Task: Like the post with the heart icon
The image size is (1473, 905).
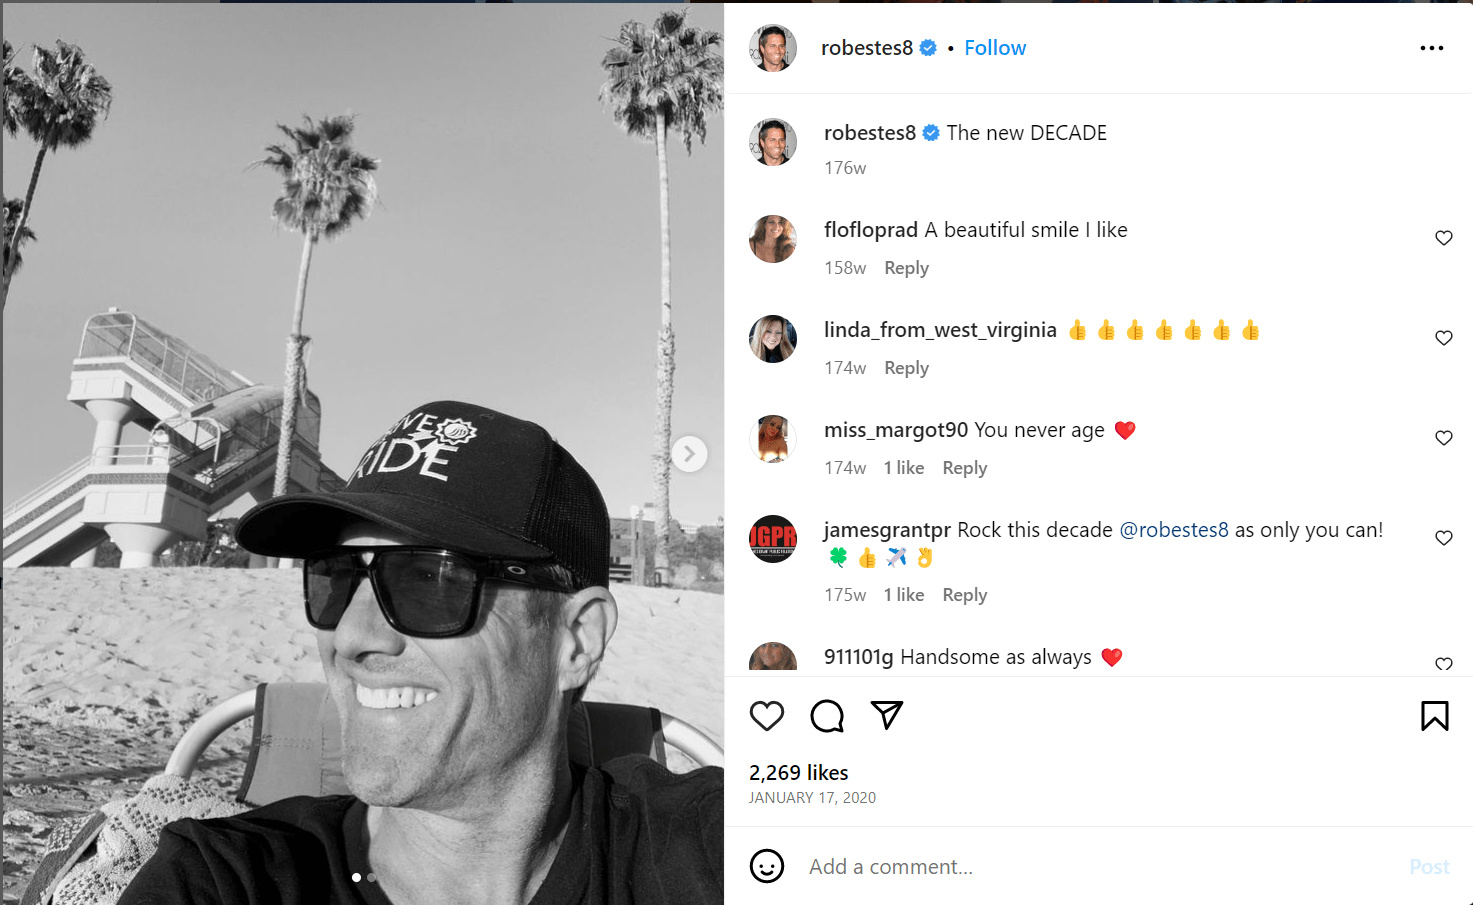Action: [767, 716]
